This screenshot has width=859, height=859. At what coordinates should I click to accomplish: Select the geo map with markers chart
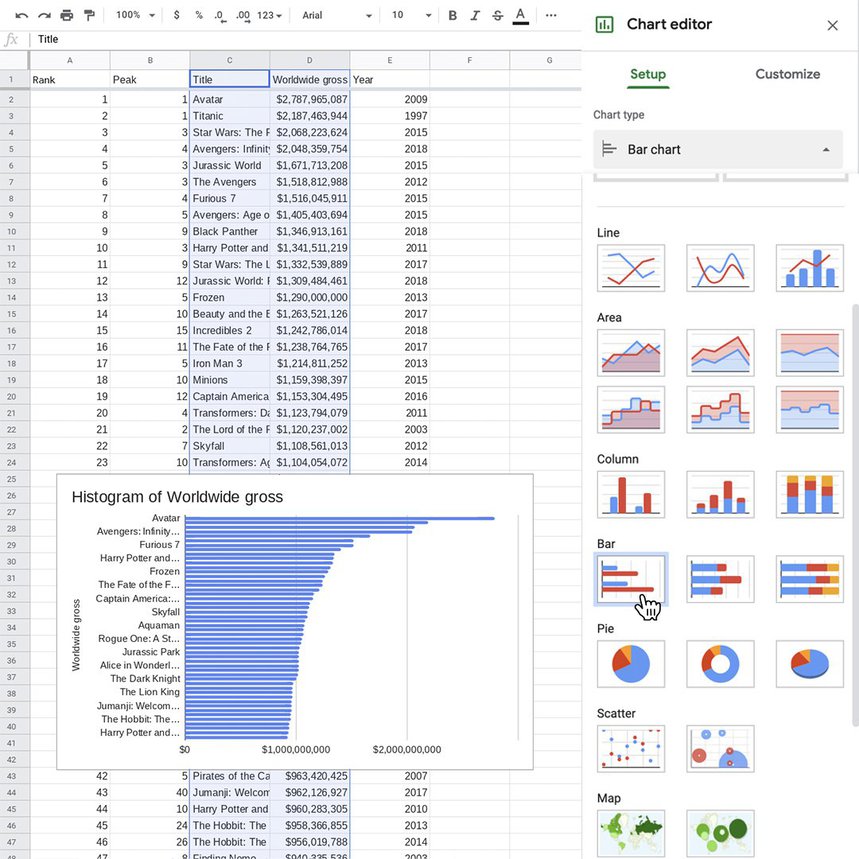click(720, 833)
